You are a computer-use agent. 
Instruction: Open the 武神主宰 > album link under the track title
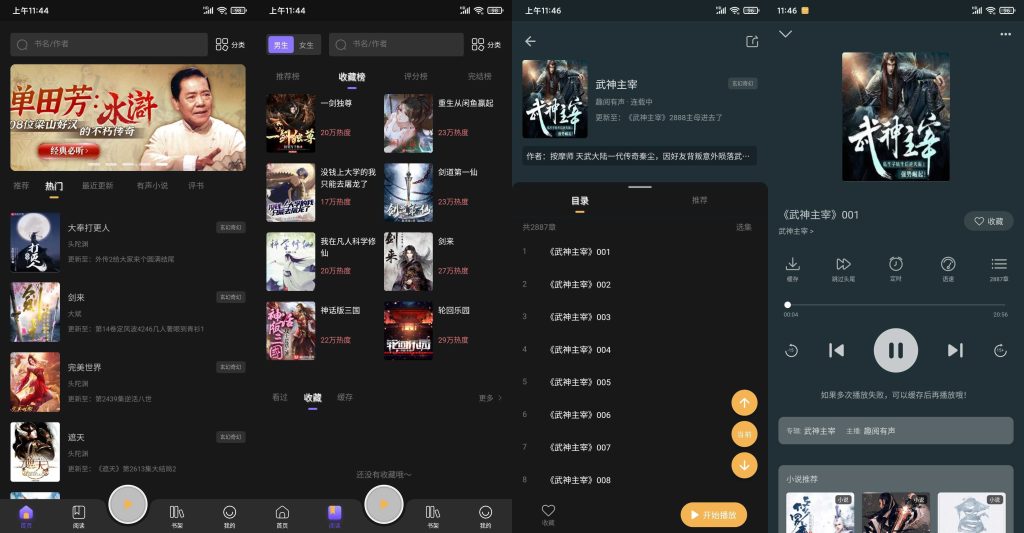click(x=796, y=231)
